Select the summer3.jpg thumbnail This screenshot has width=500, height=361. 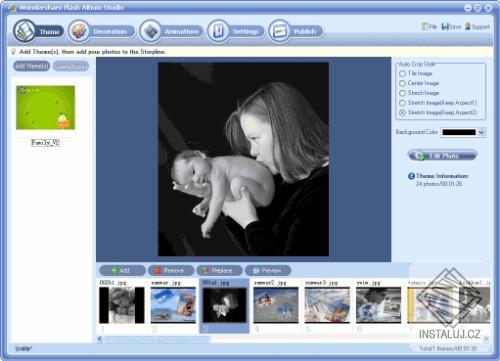(x=327, y=305)
